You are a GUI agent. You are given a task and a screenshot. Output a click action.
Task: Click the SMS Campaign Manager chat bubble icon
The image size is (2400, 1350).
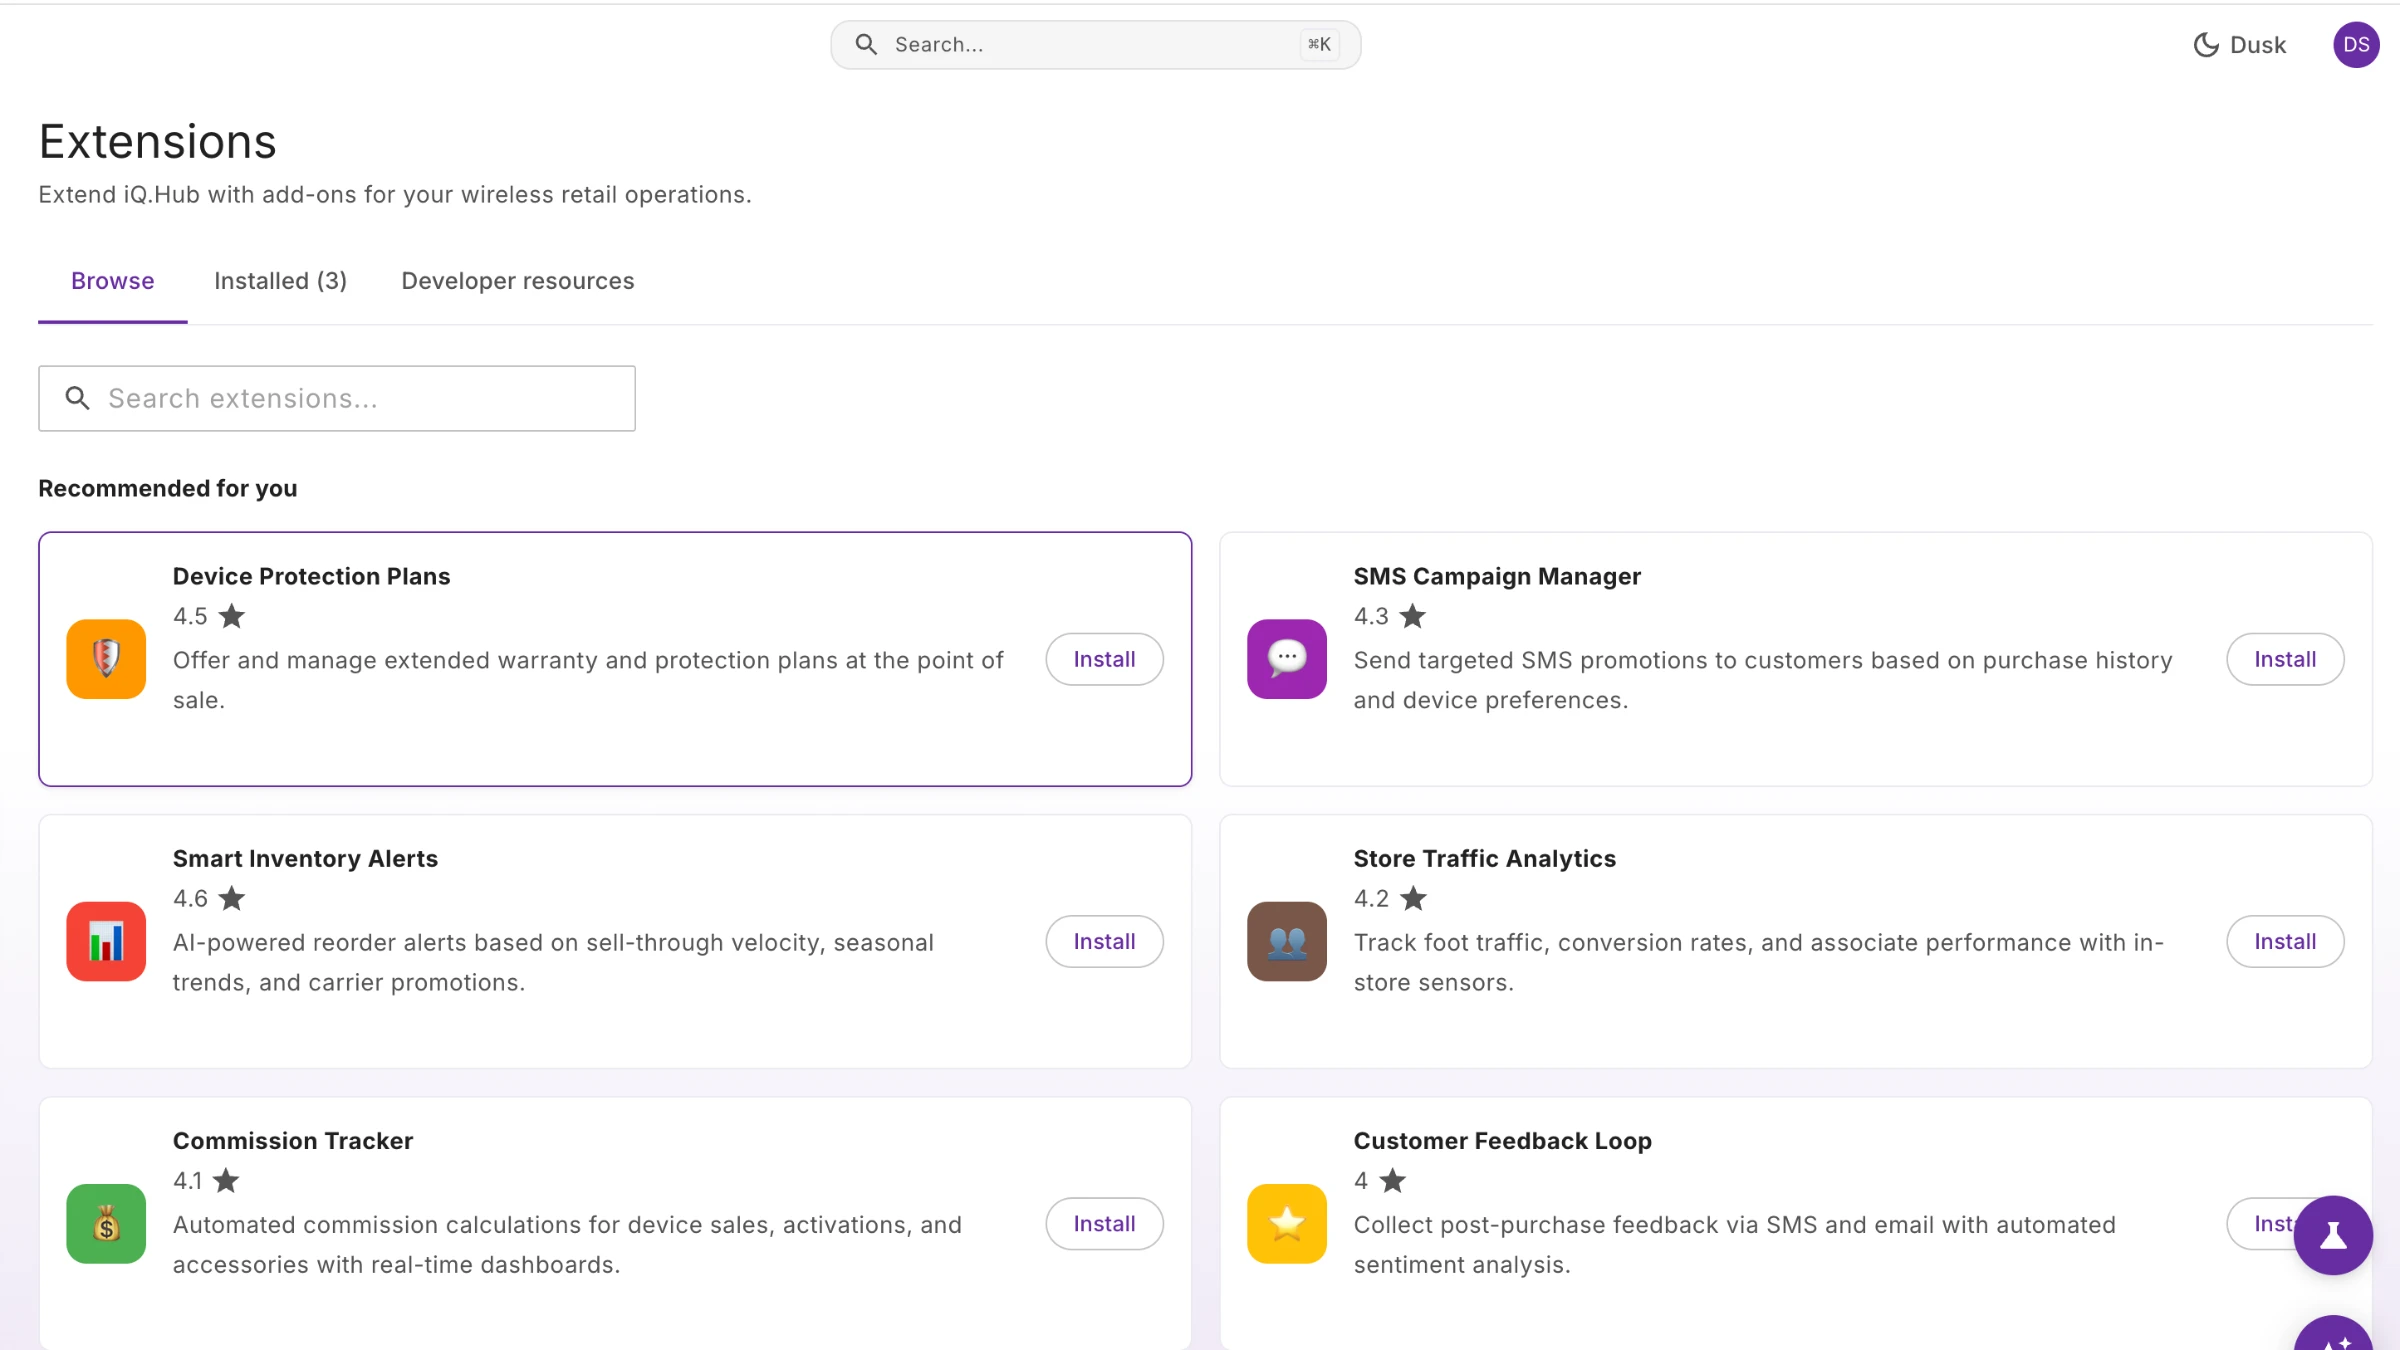click(x=1287, y=659)
